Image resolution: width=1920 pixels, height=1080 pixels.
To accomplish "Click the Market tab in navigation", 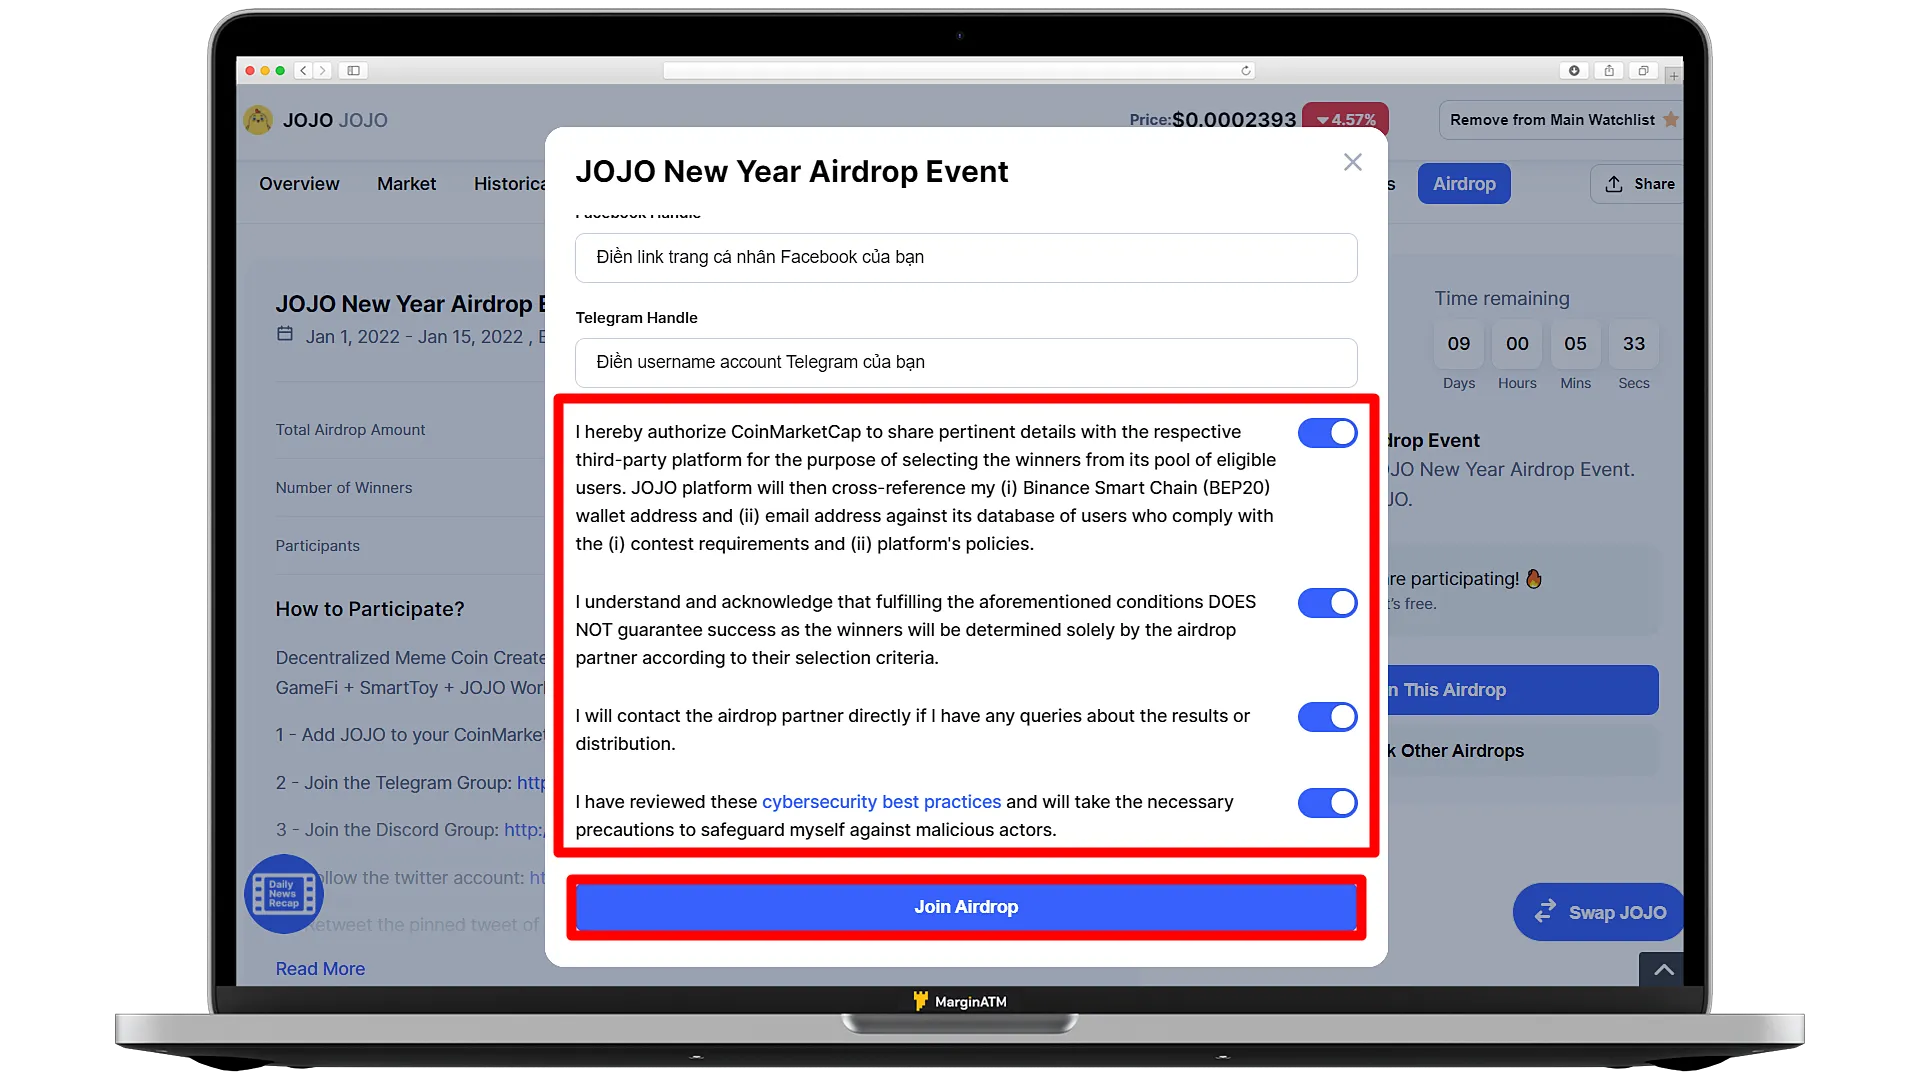I will 406,183.
